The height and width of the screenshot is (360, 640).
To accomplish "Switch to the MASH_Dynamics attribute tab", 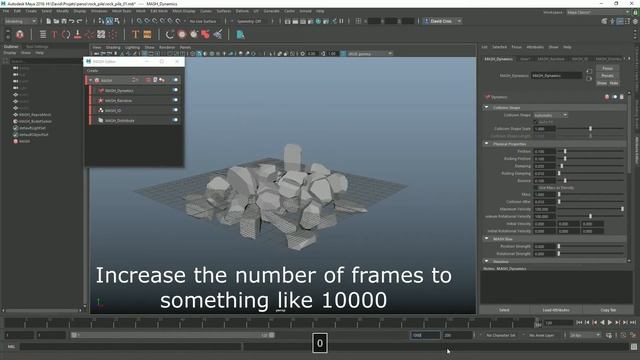I will click(x=498, y=59).
